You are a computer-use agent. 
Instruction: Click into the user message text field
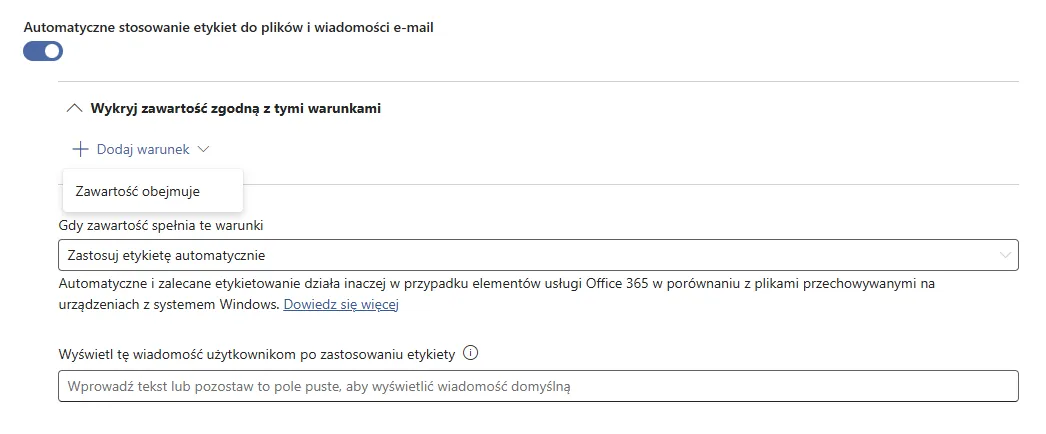click(x=538, y=386)
